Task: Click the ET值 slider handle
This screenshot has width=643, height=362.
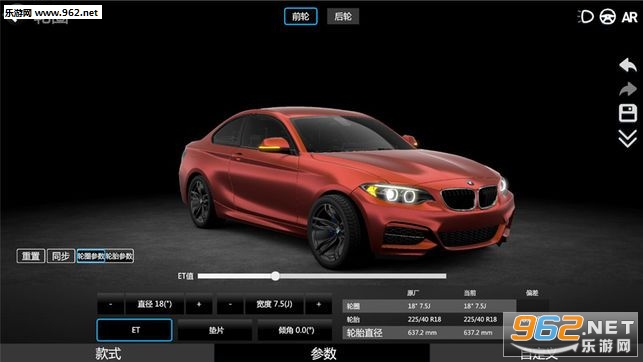Action: [276, 276]
